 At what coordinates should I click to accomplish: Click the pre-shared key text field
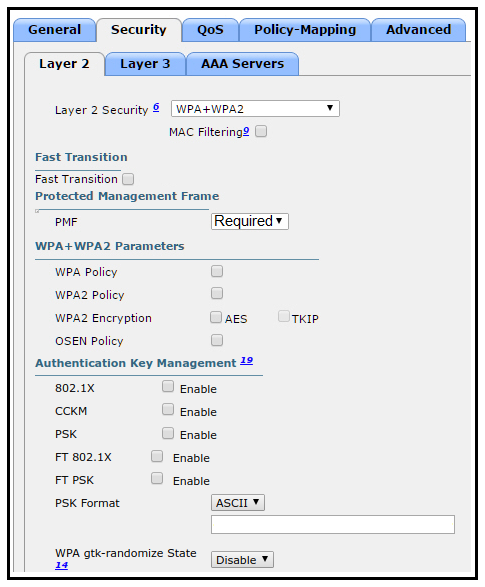click(x=333, y=524)
